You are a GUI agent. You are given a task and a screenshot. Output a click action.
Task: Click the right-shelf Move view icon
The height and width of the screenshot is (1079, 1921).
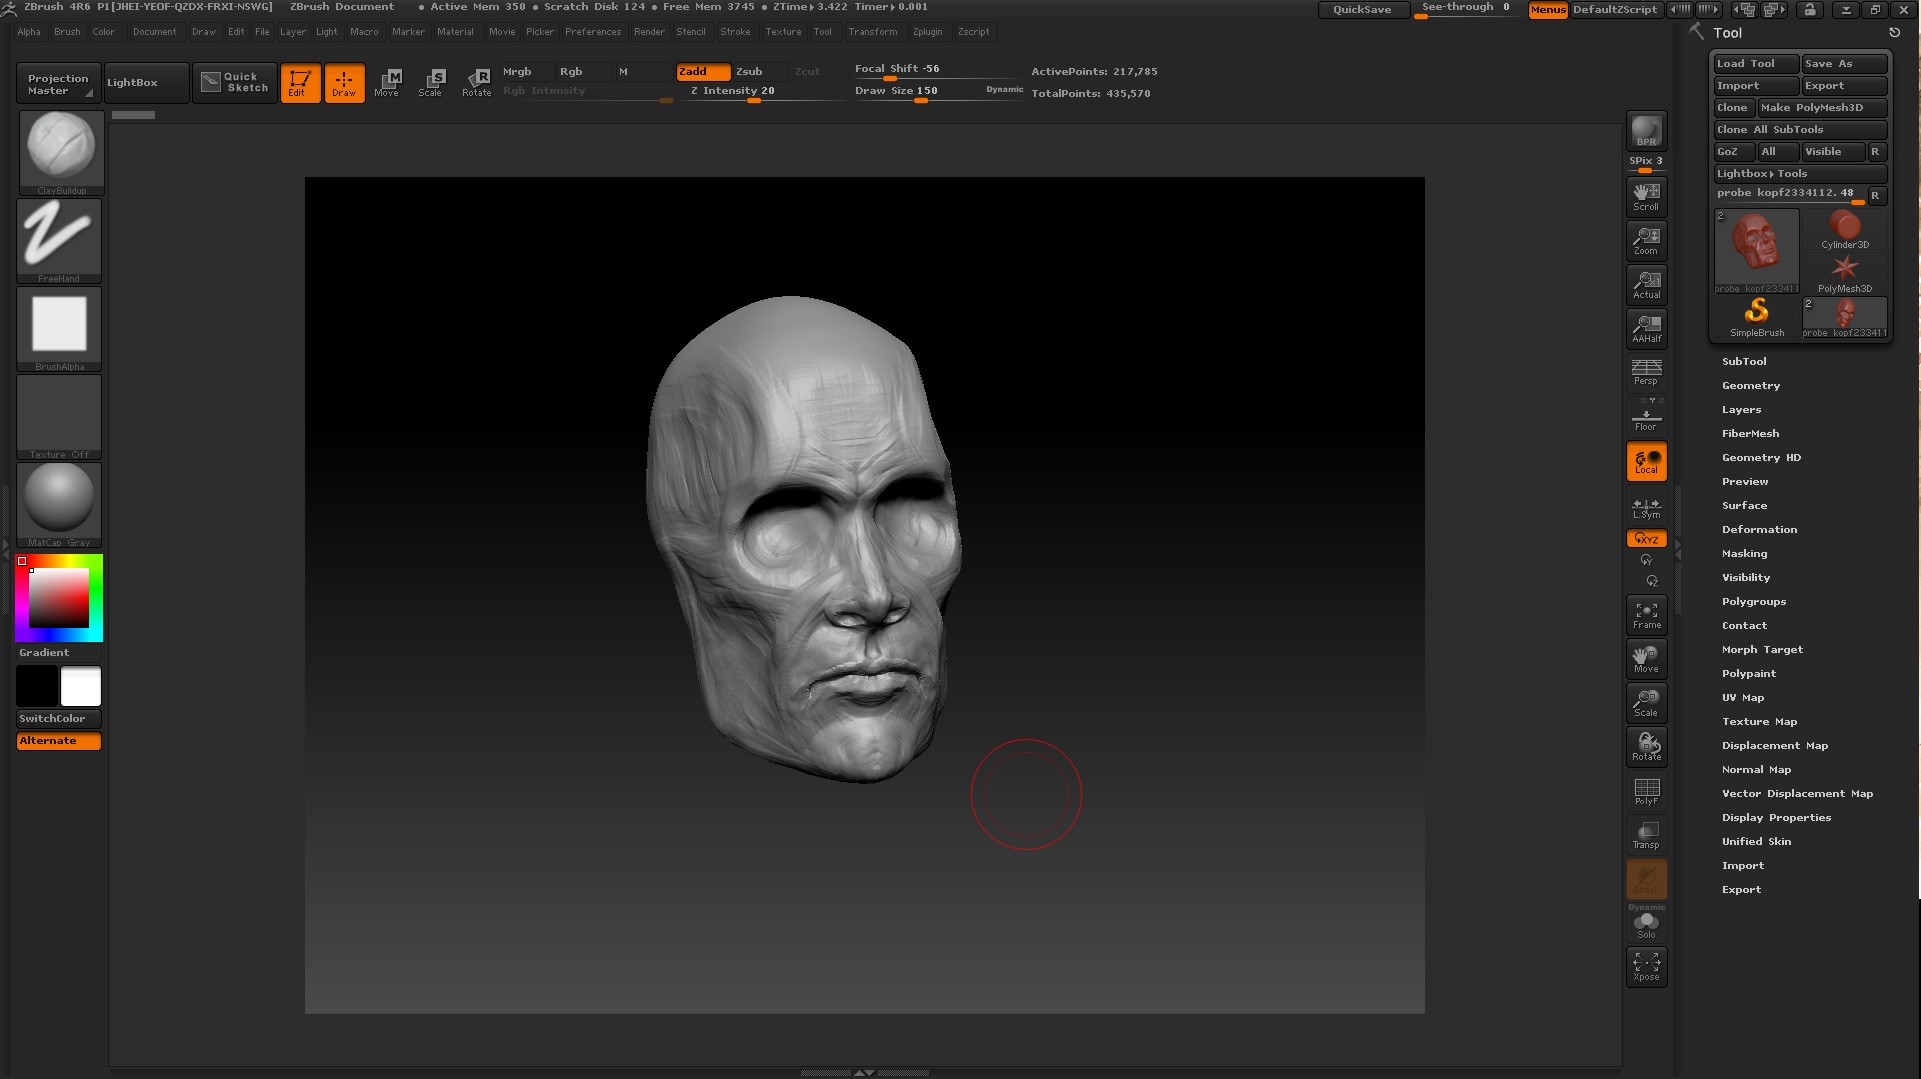pyautogui.click(x=1646, y=658)
